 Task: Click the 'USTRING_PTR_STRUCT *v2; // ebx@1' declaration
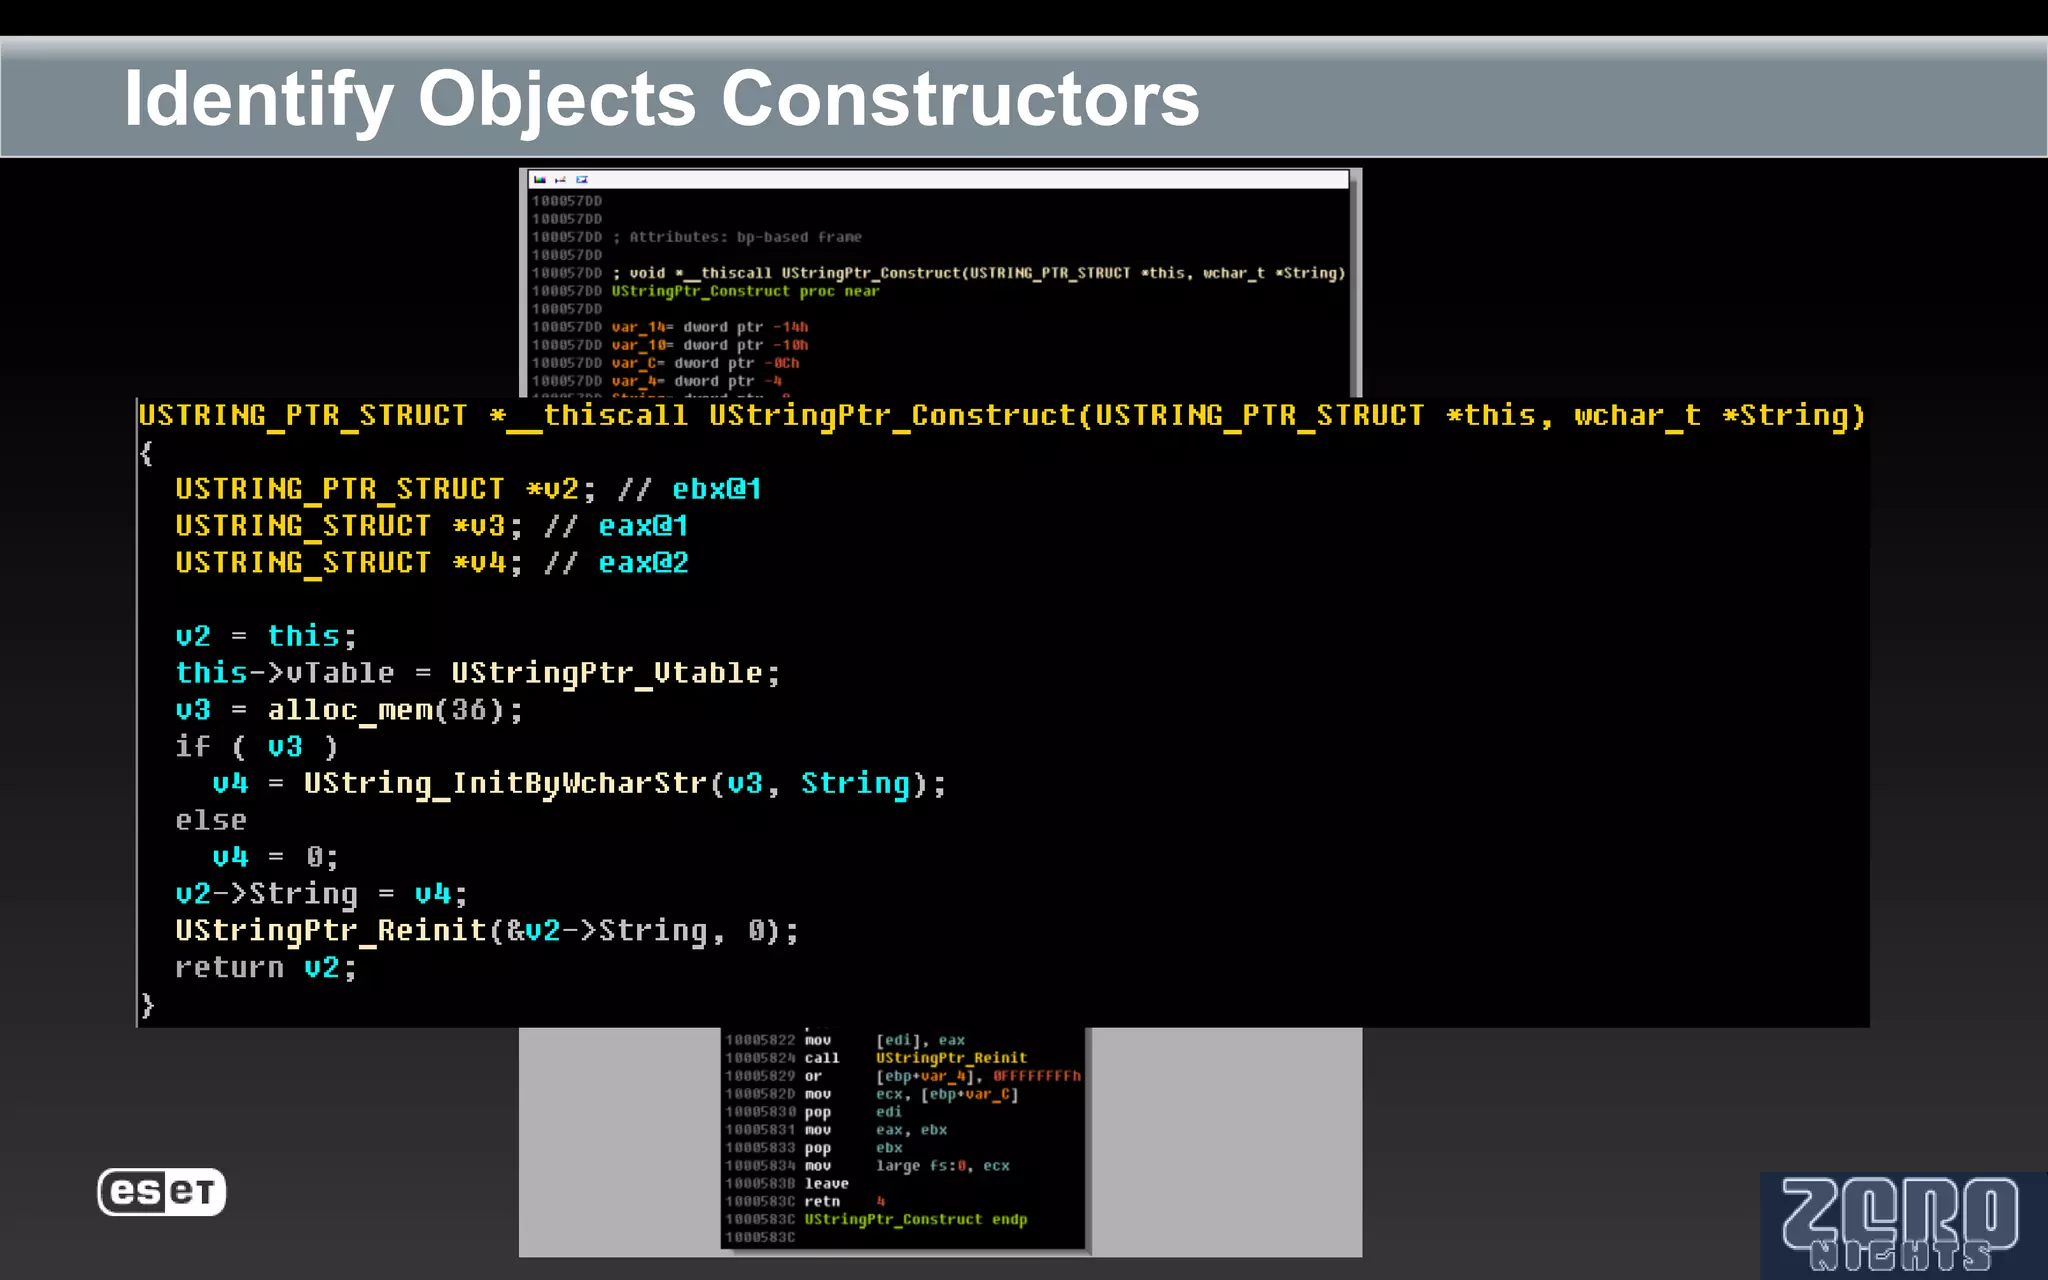pos(468,489)
